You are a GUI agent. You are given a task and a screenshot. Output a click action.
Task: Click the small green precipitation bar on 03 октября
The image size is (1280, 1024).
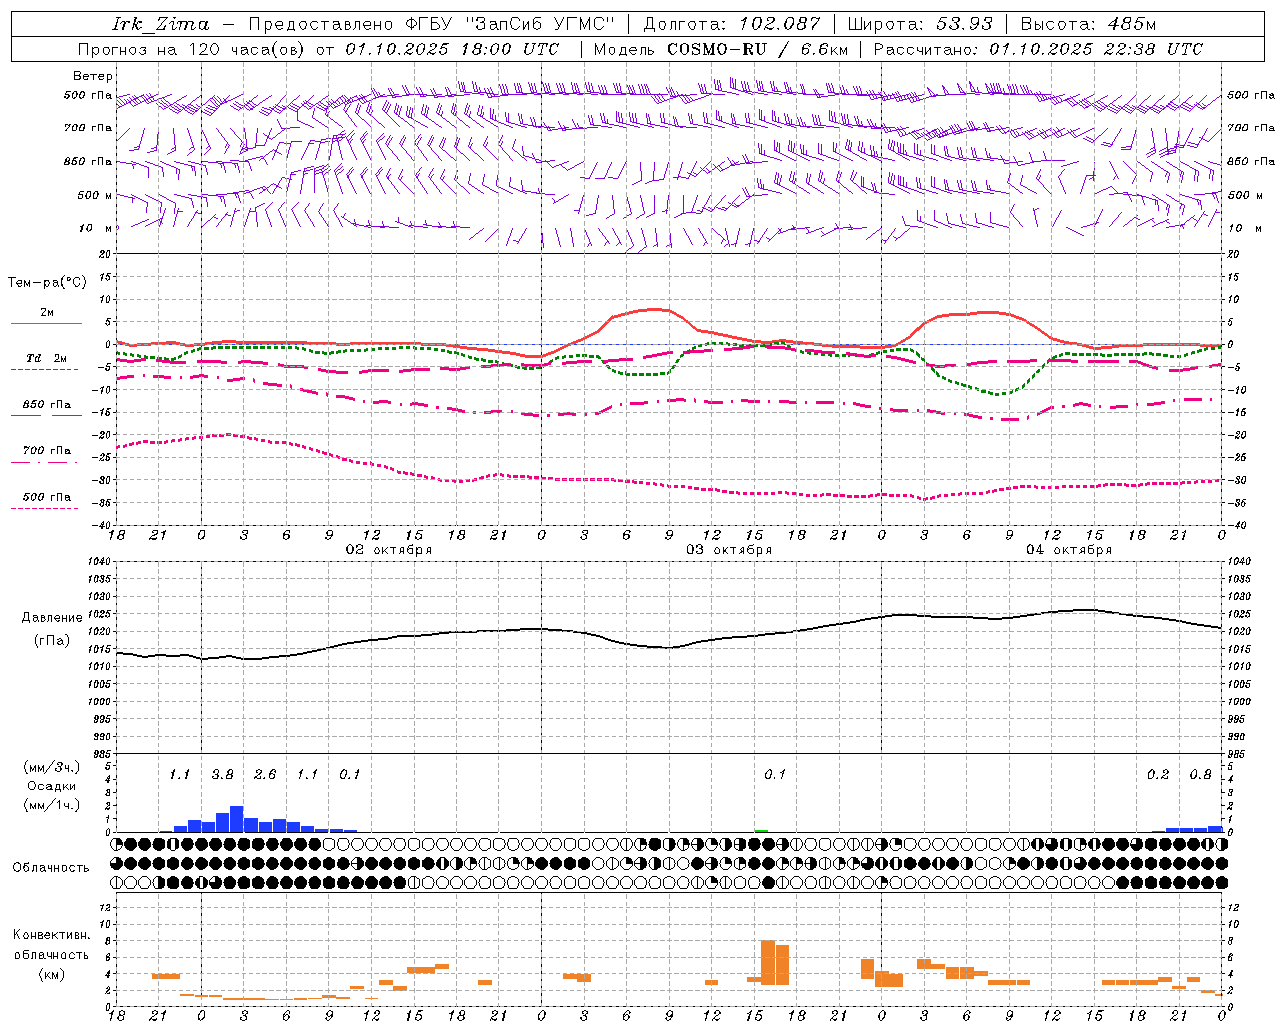tap(761, 831)
